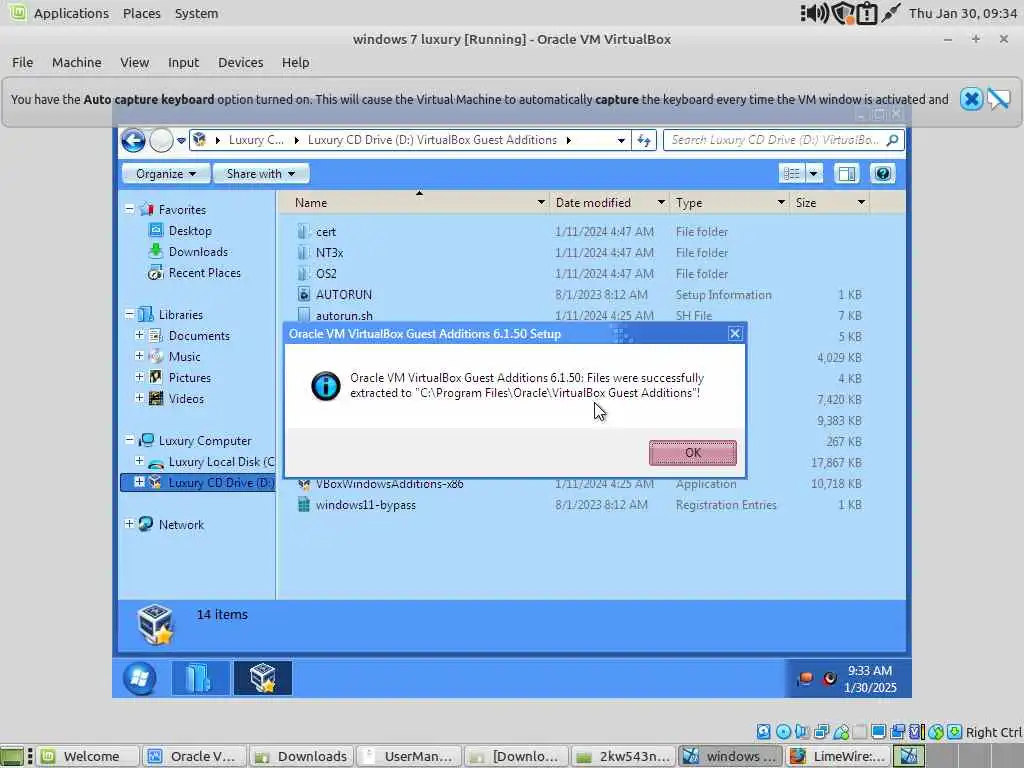Viewport: 1024px width, 768px height.
Task: Click the guest tray flag icon
Action: pos(805,679)
